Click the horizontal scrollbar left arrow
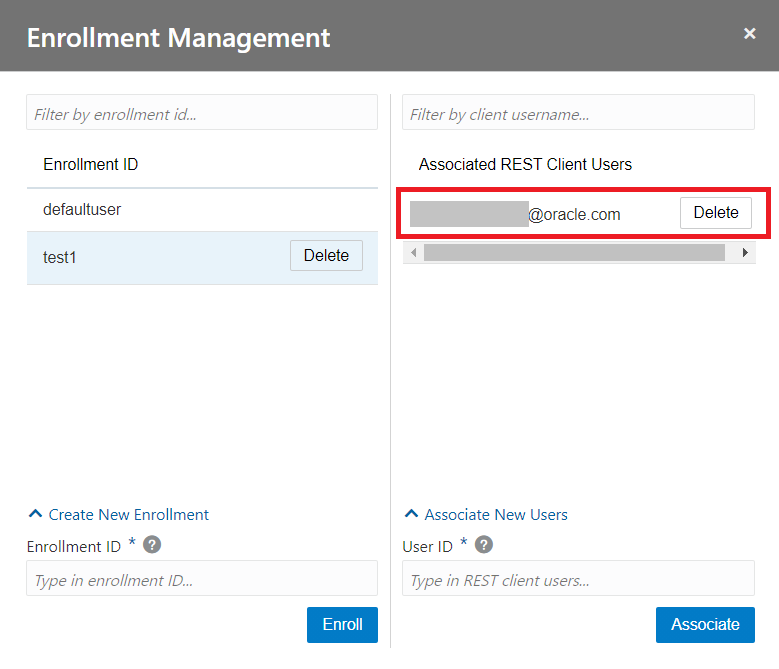Screen dimensions: 779x669 coord(412,253)
